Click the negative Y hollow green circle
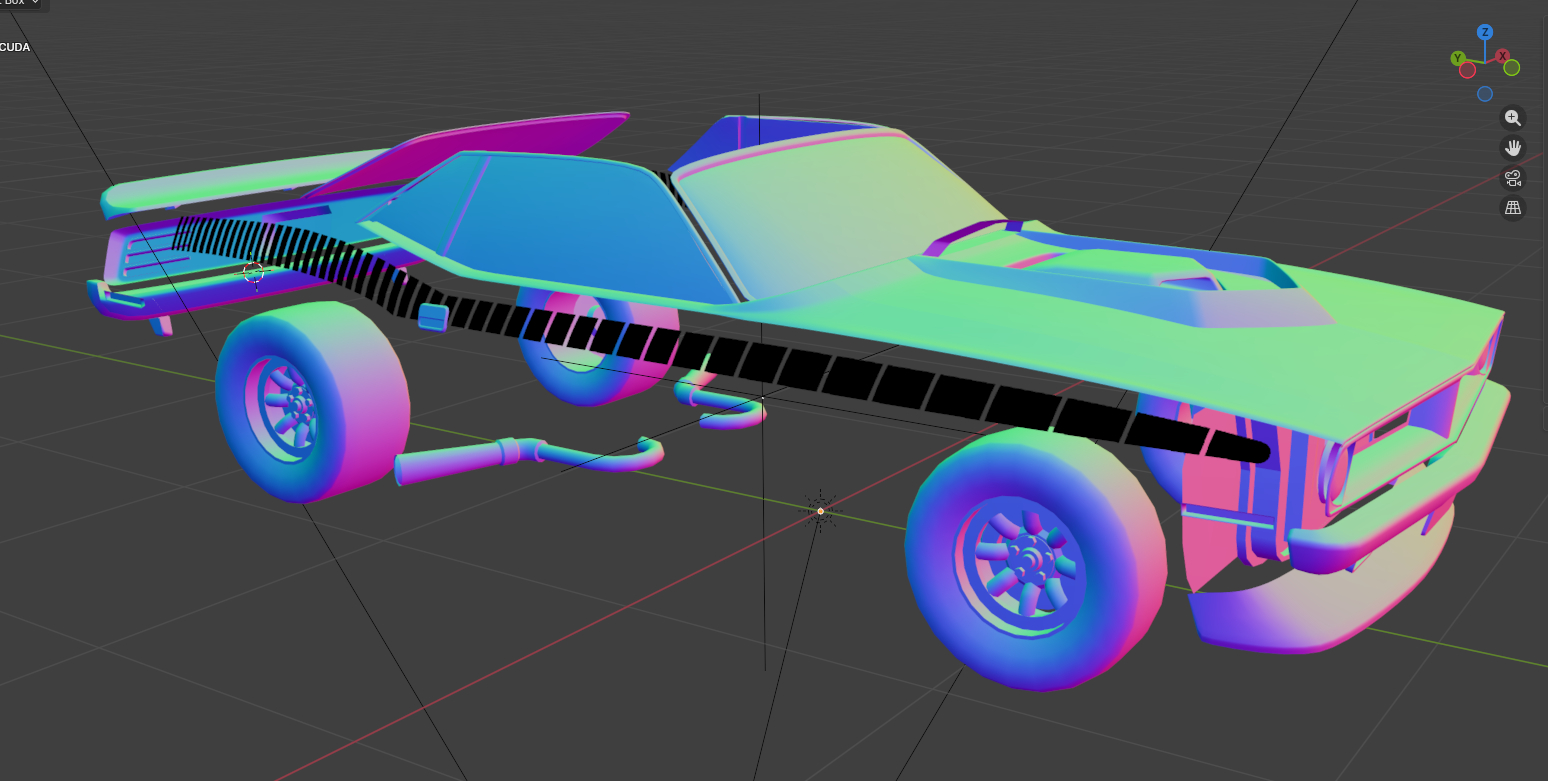 1511,68
